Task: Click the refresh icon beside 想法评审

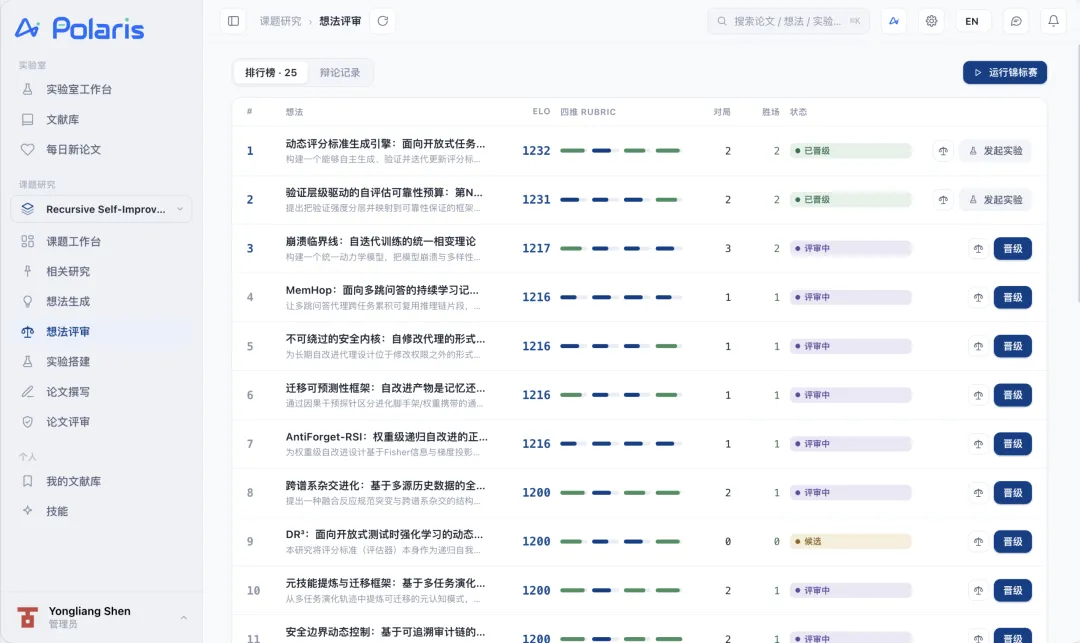Action: [383, 21]
